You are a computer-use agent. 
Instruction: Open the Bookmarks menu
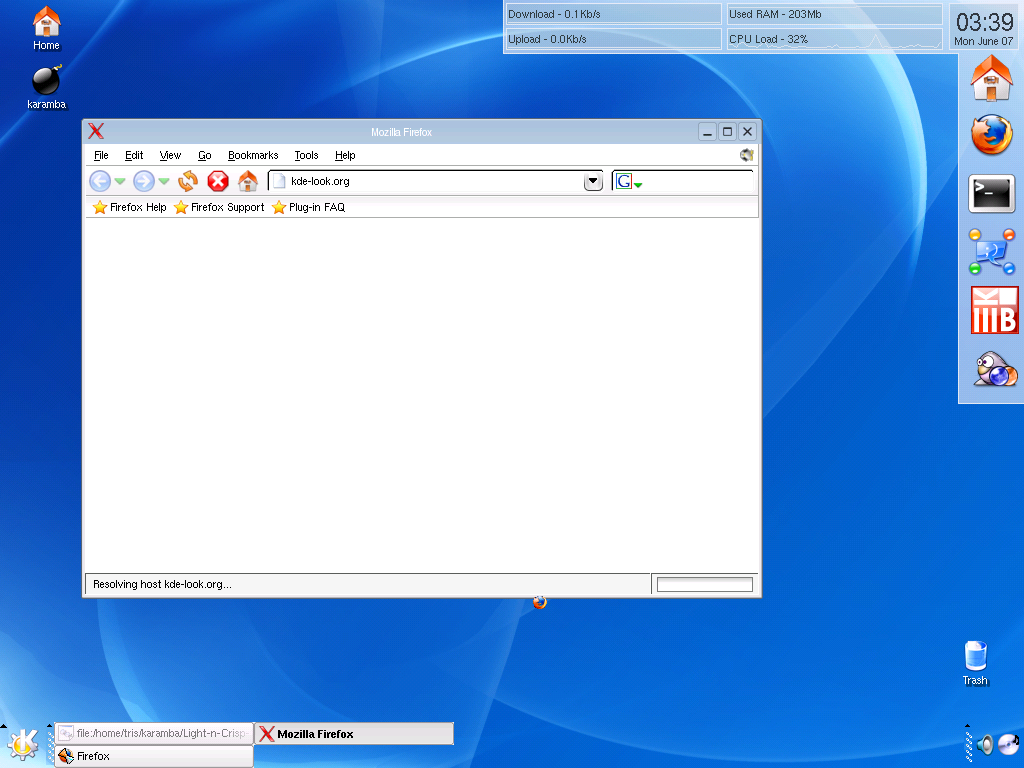(253, 155)
